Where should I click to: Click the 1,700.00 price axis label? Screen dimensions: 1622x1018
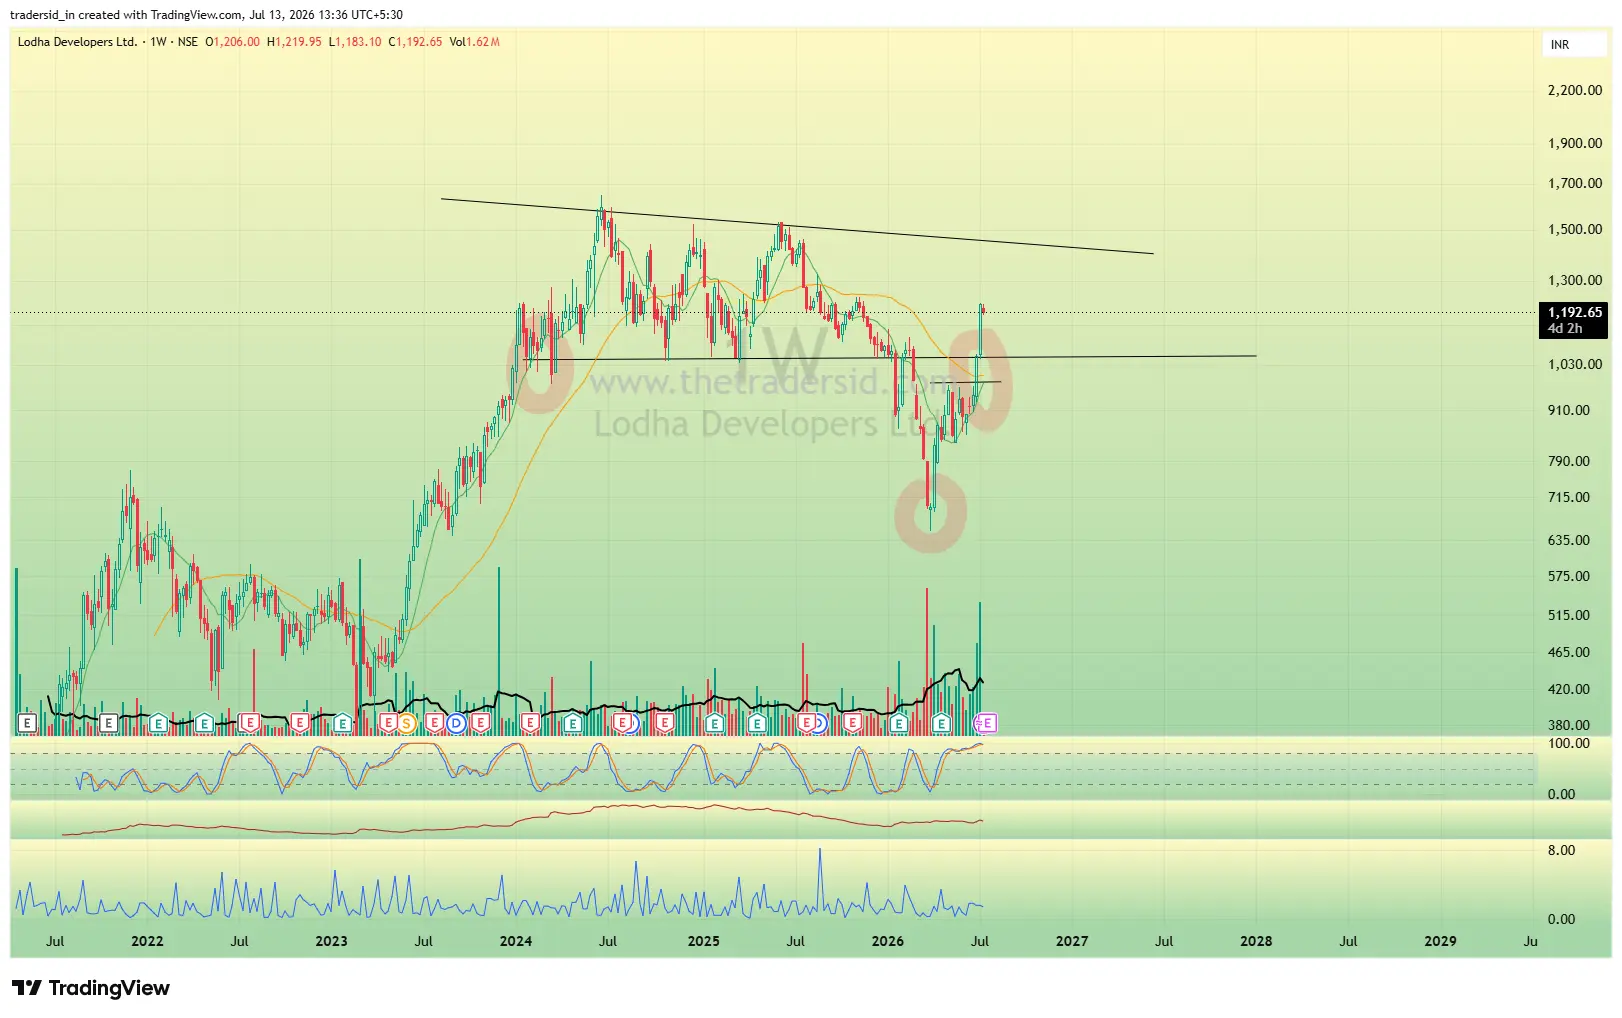(1574, 183)
